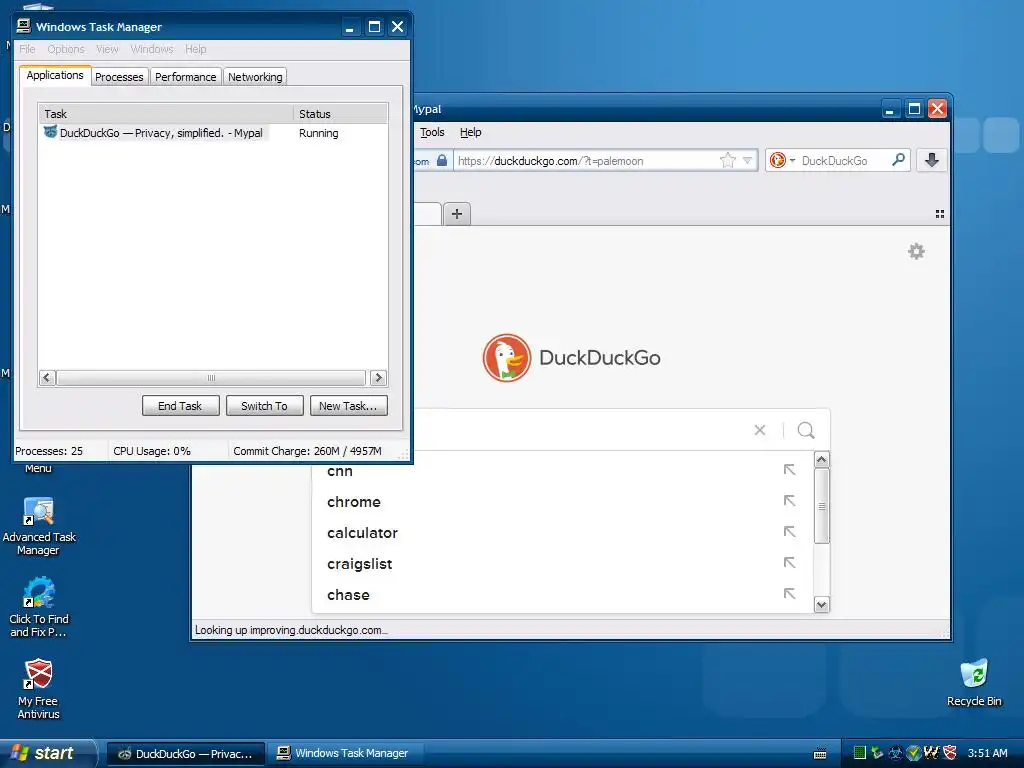This screenshot has width=1024, height=768.
Task: Open the Recycle Bin
Action: (974, 682)
